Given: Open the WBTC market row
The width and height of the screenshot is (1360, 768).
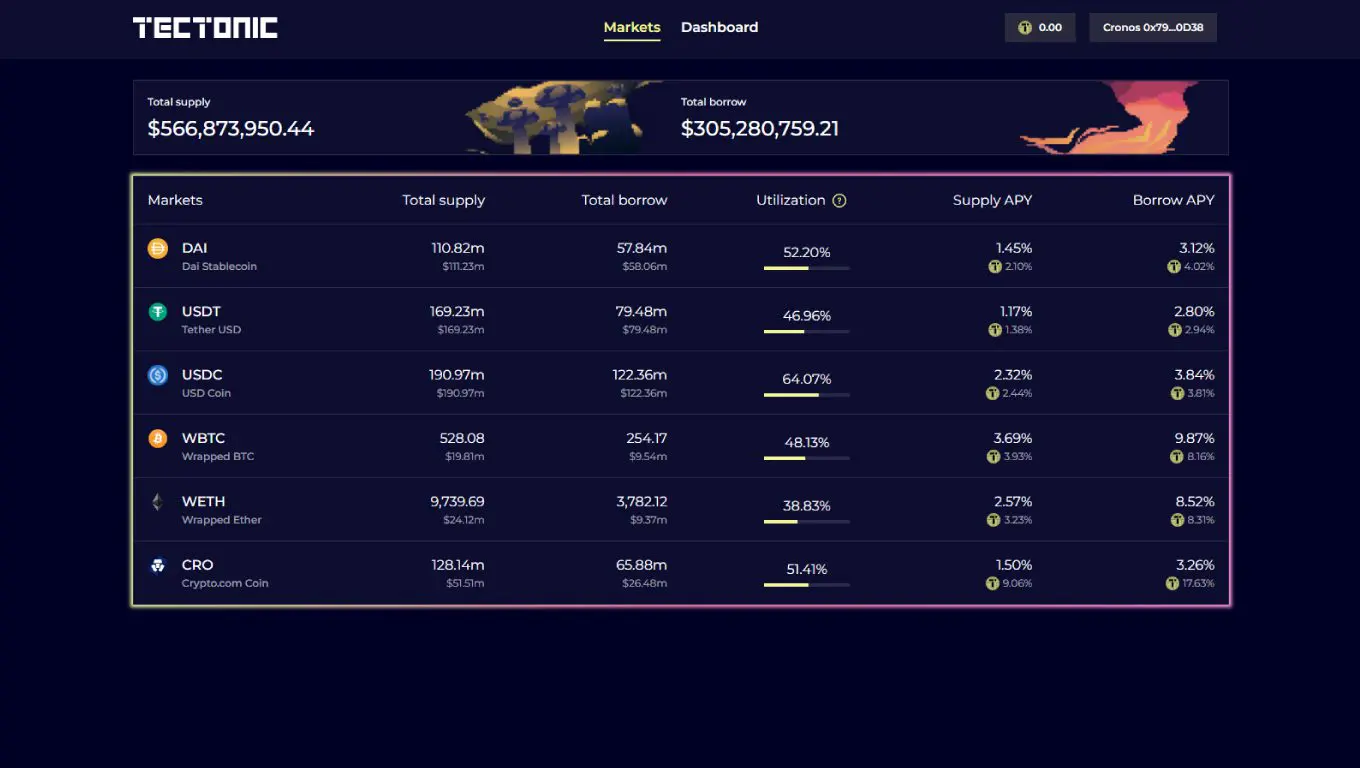Looking at the screenshot, I should tap(681, 446).
